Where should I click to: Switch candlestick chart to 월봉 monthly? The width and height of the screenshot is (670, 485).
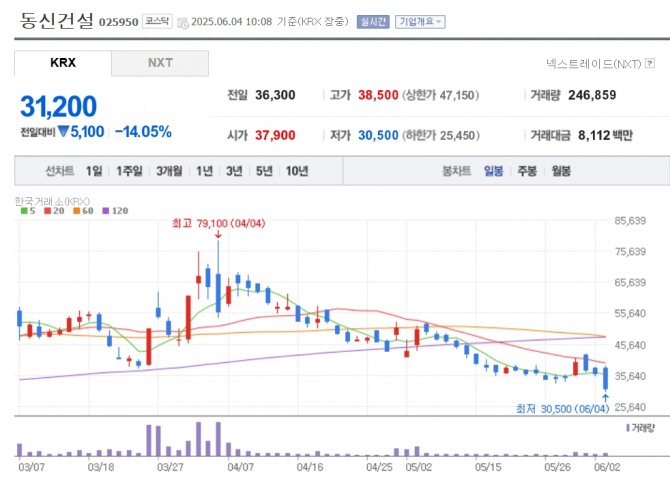pos(560,171)
